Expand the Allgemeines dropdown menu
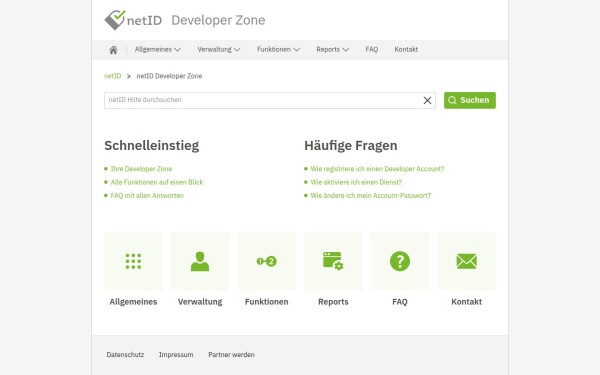Image resolution: width=600 pixels, height=375 pixels. (x=158, y=49)
